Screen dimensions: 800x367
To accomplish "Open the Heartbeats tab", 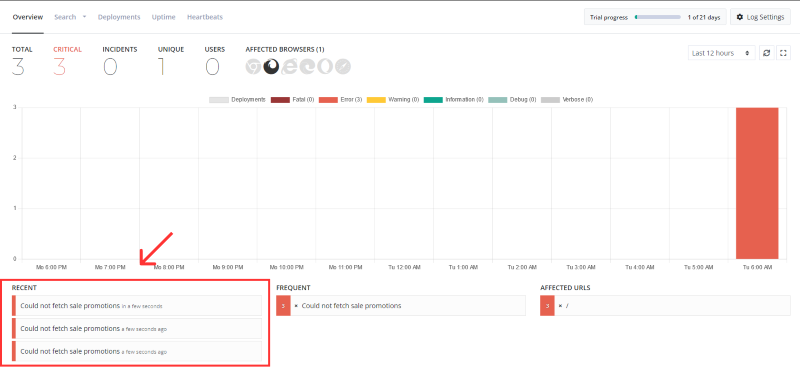I will tap(205, 17).
